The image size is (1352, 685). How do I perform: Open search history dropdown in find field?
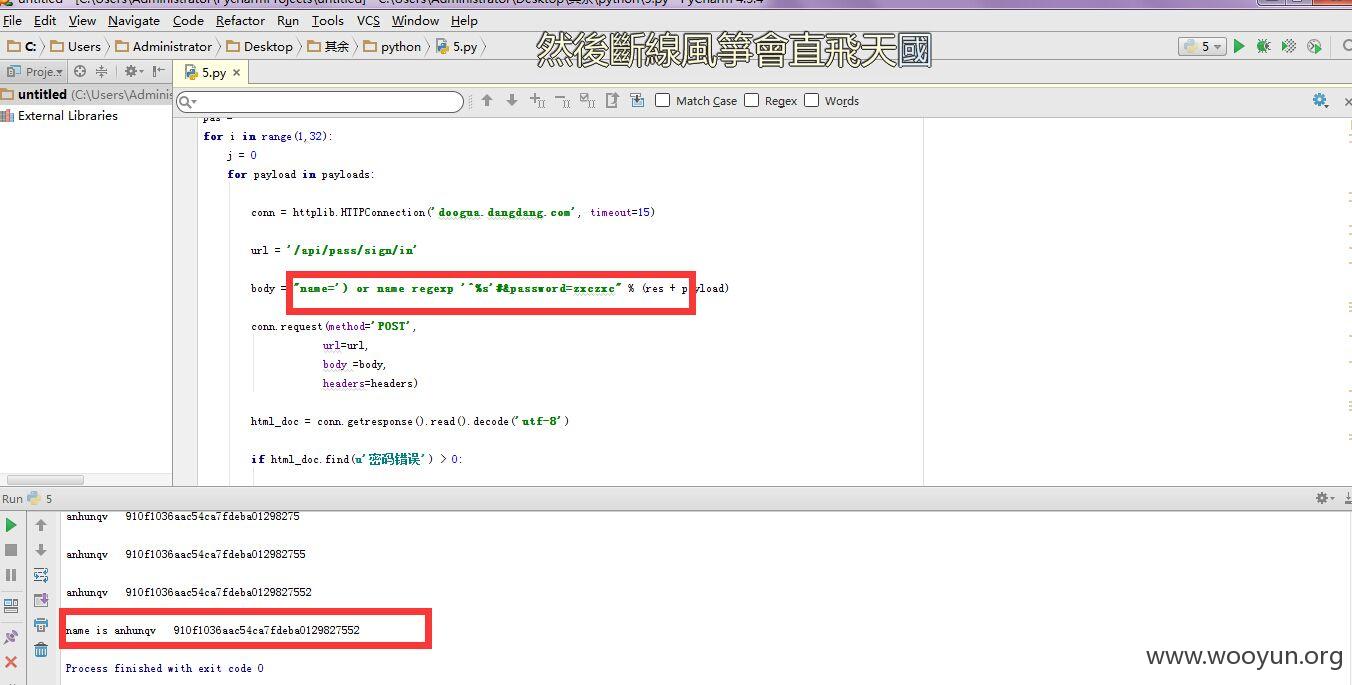(187, 101)
